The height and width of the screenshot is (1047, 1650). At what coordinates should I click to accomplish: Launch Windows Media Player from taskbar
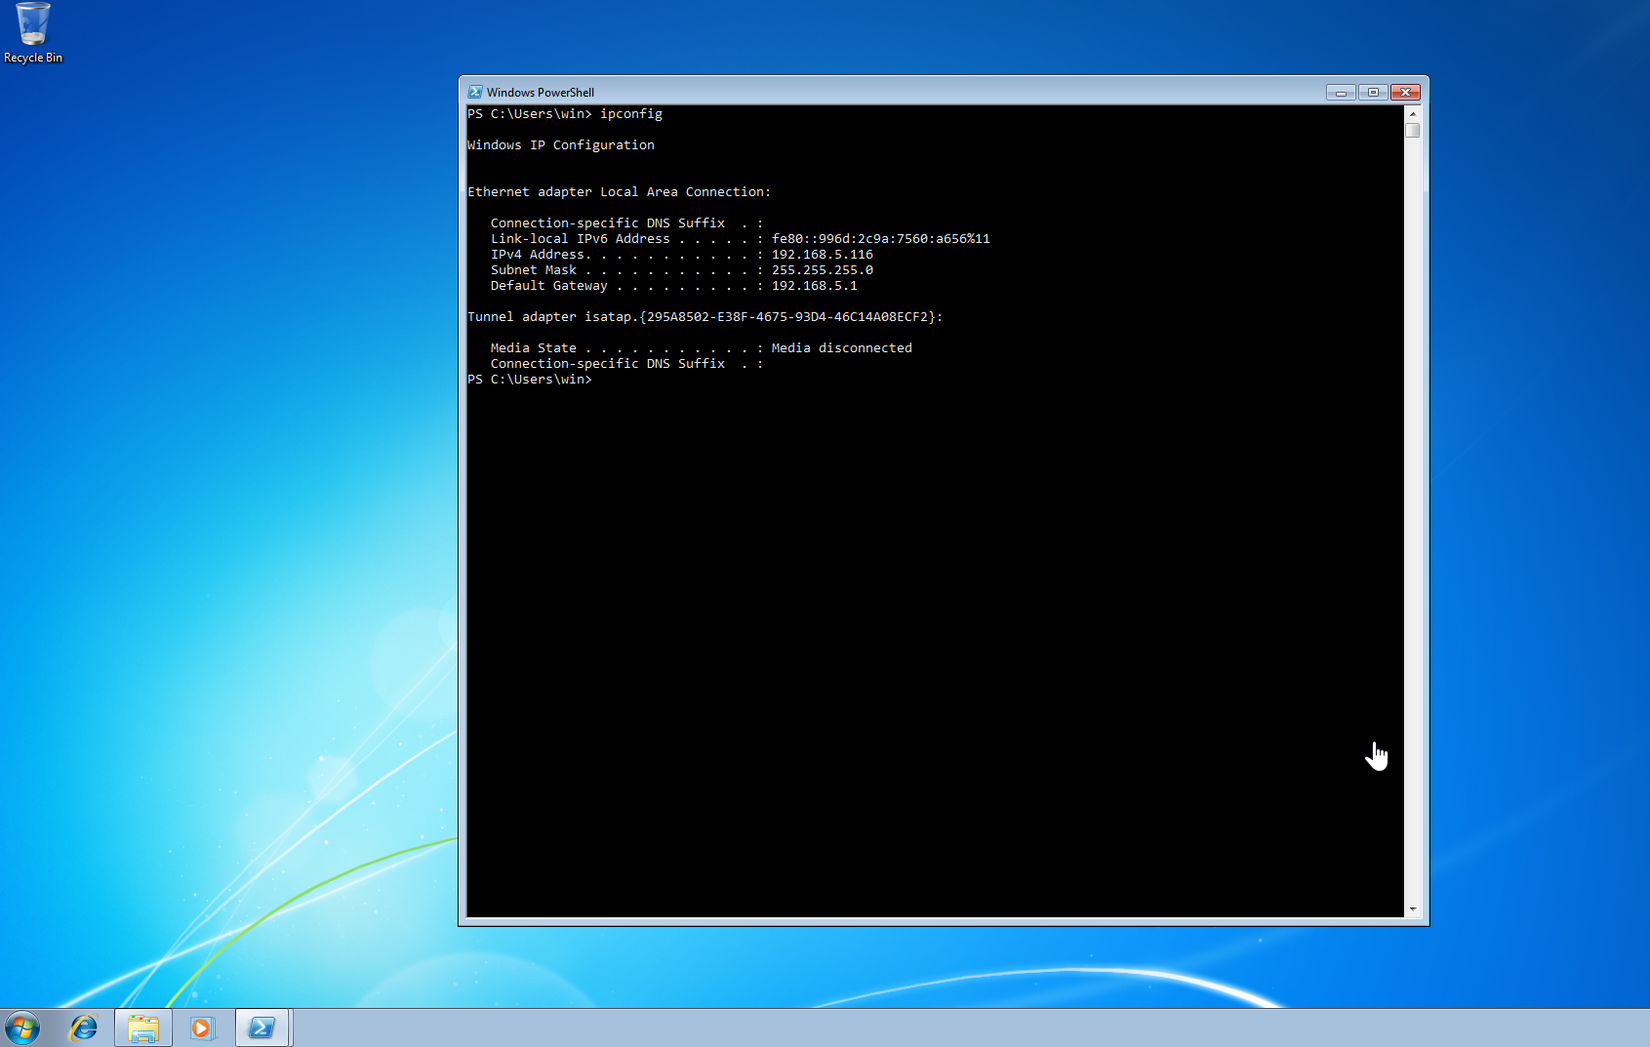click(x=202, y=1027)
